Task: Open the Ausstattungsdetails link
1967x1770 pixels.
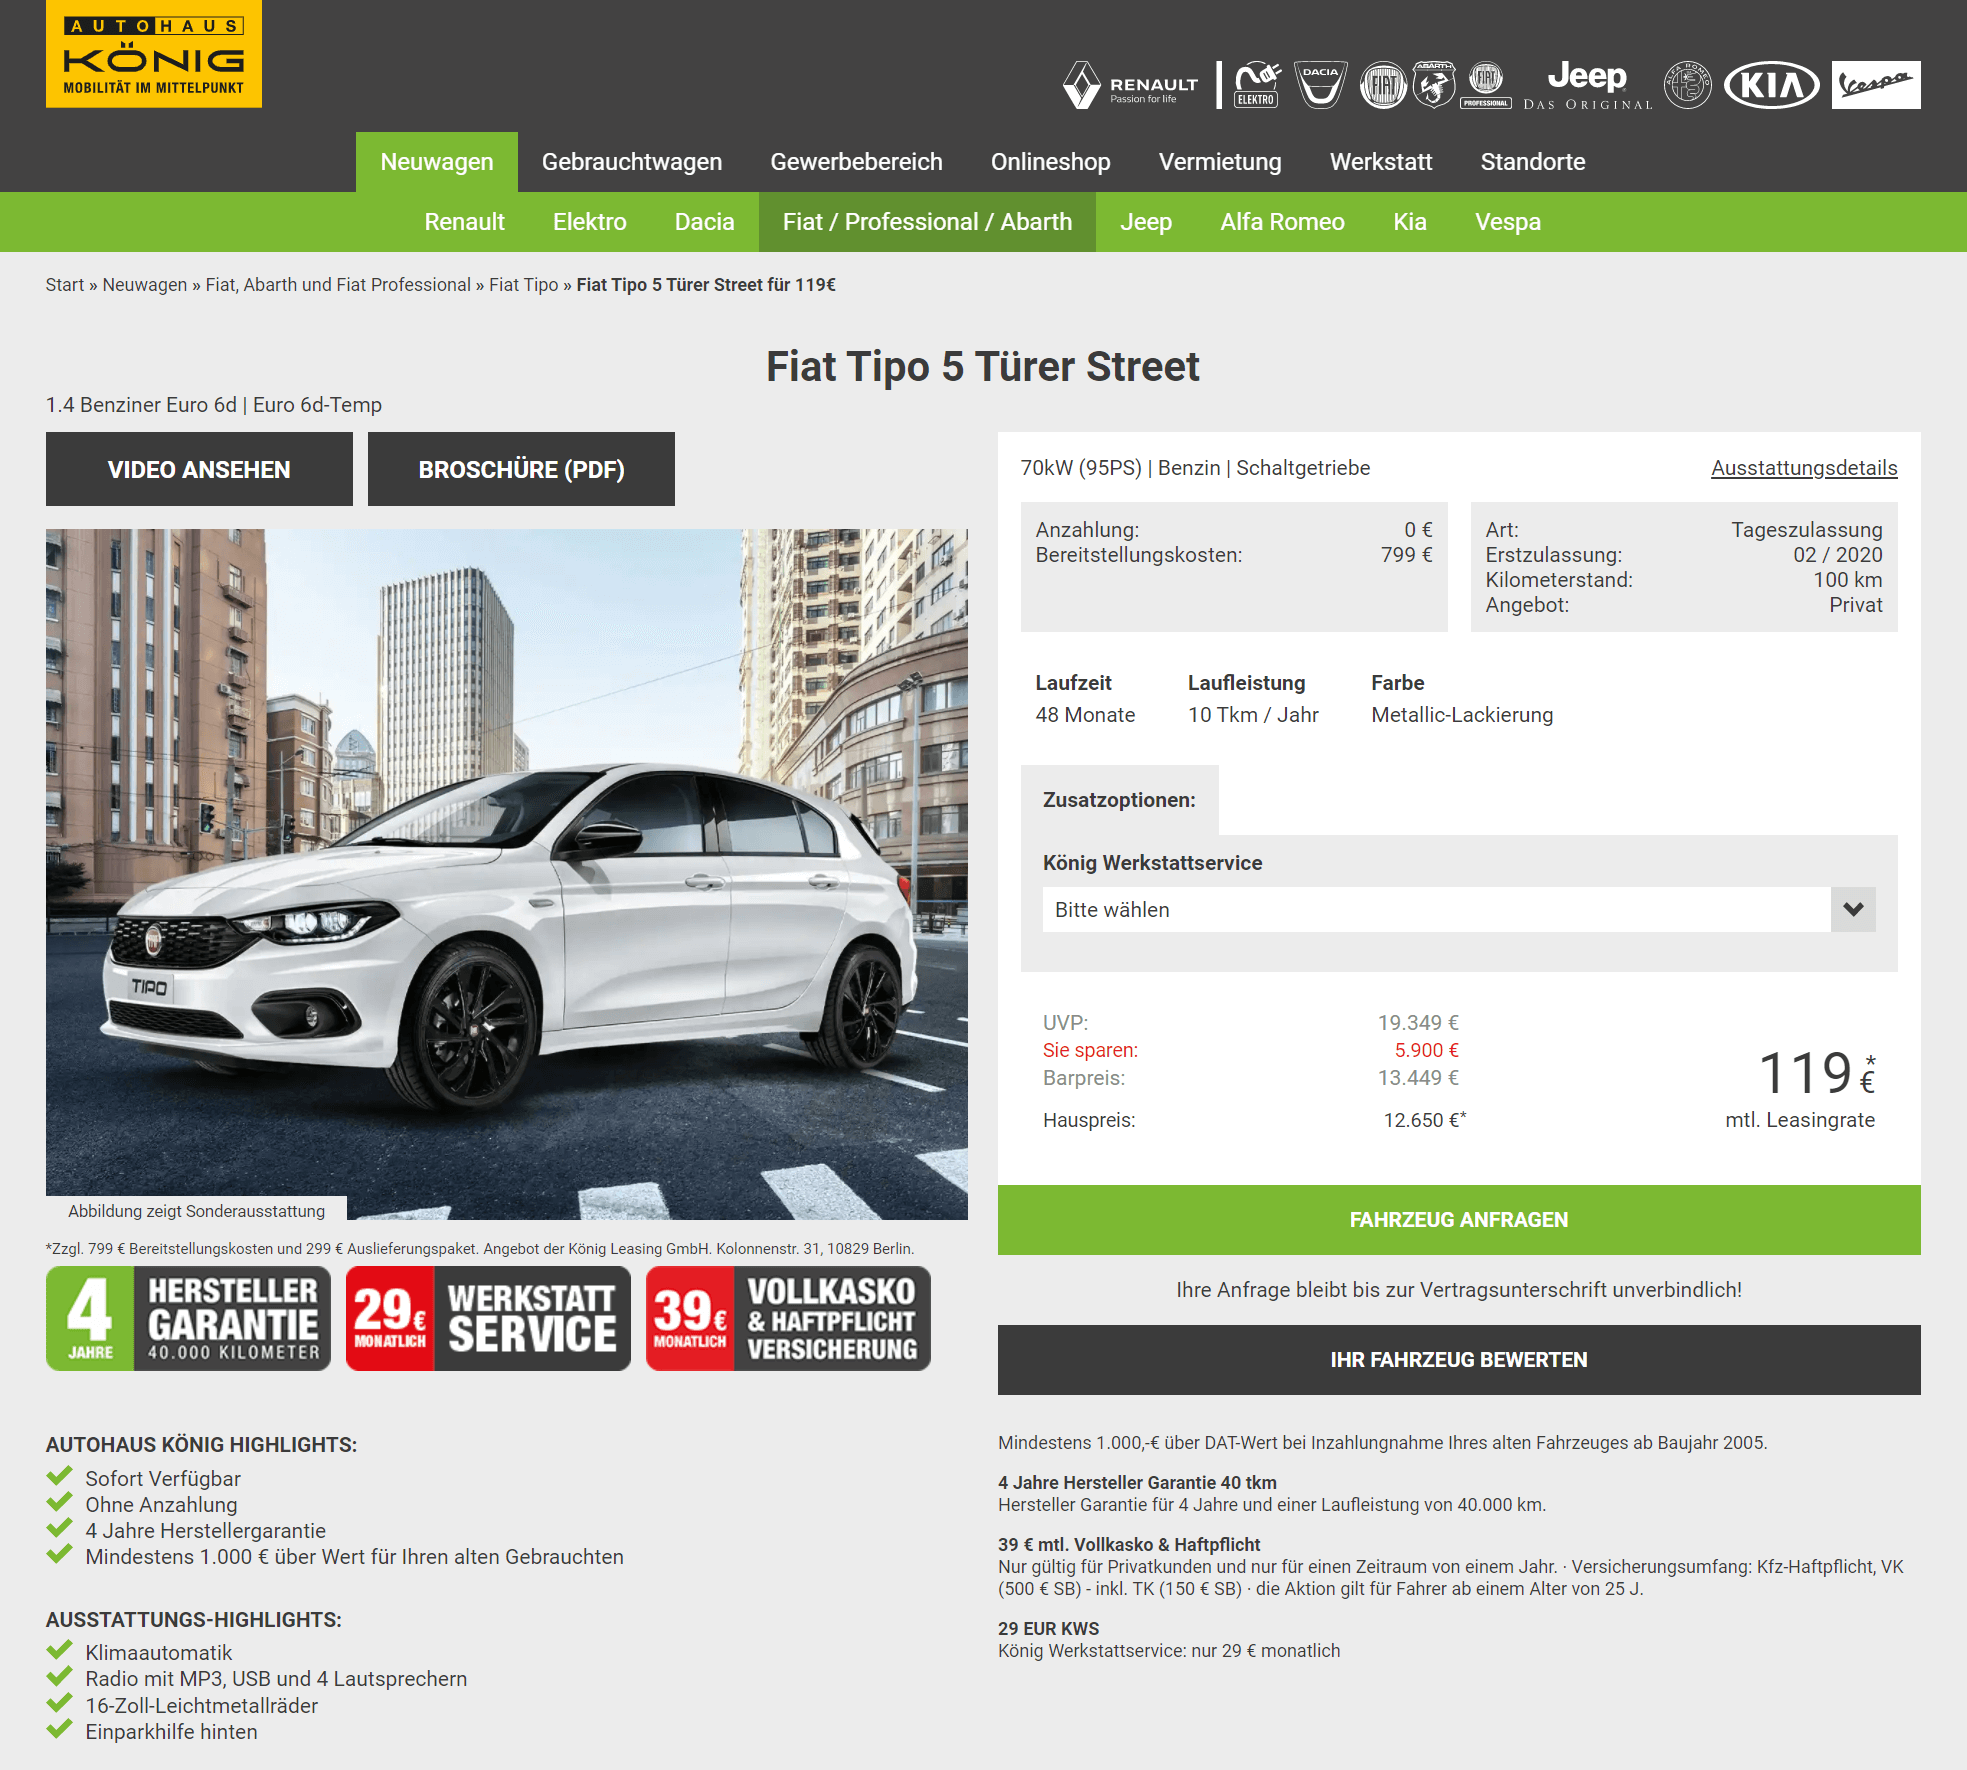Action: click(x=1804, y=468)
